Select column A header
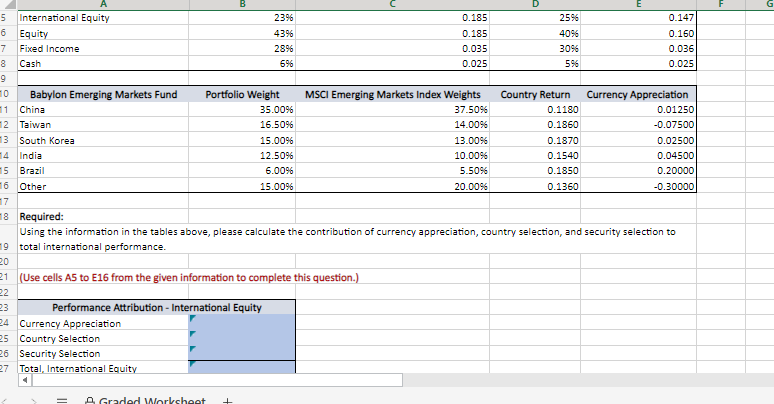This screenshot has width=774, height=404. (103, 4)
